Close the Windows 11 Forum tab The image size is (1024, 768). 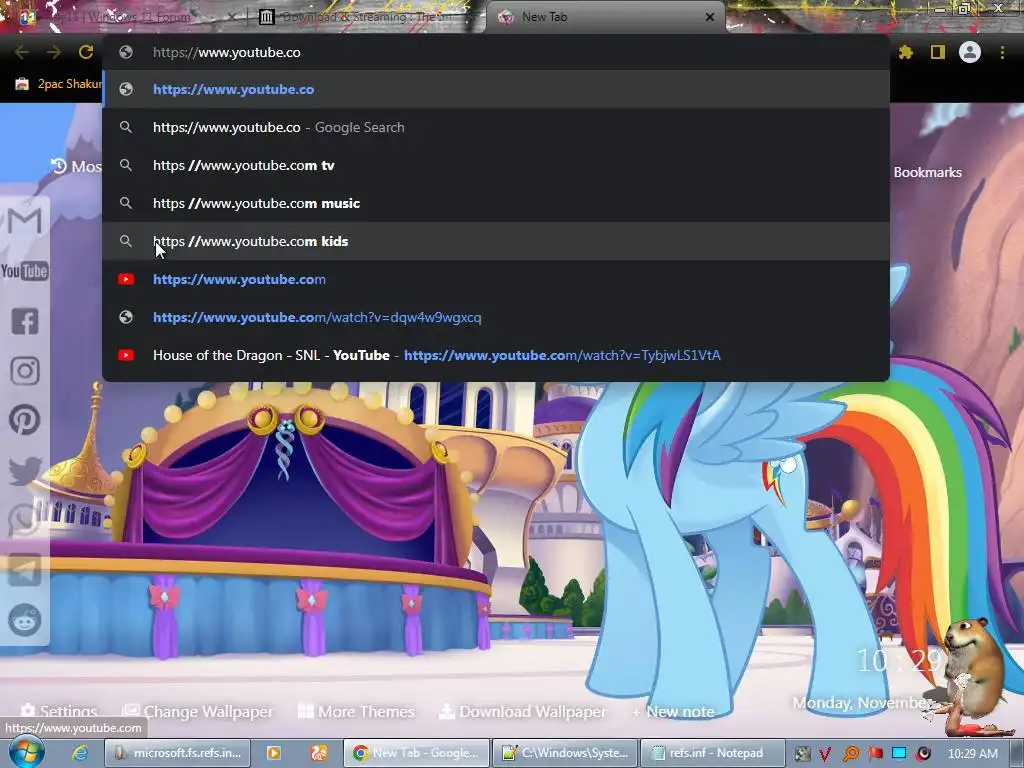point(231,17)
